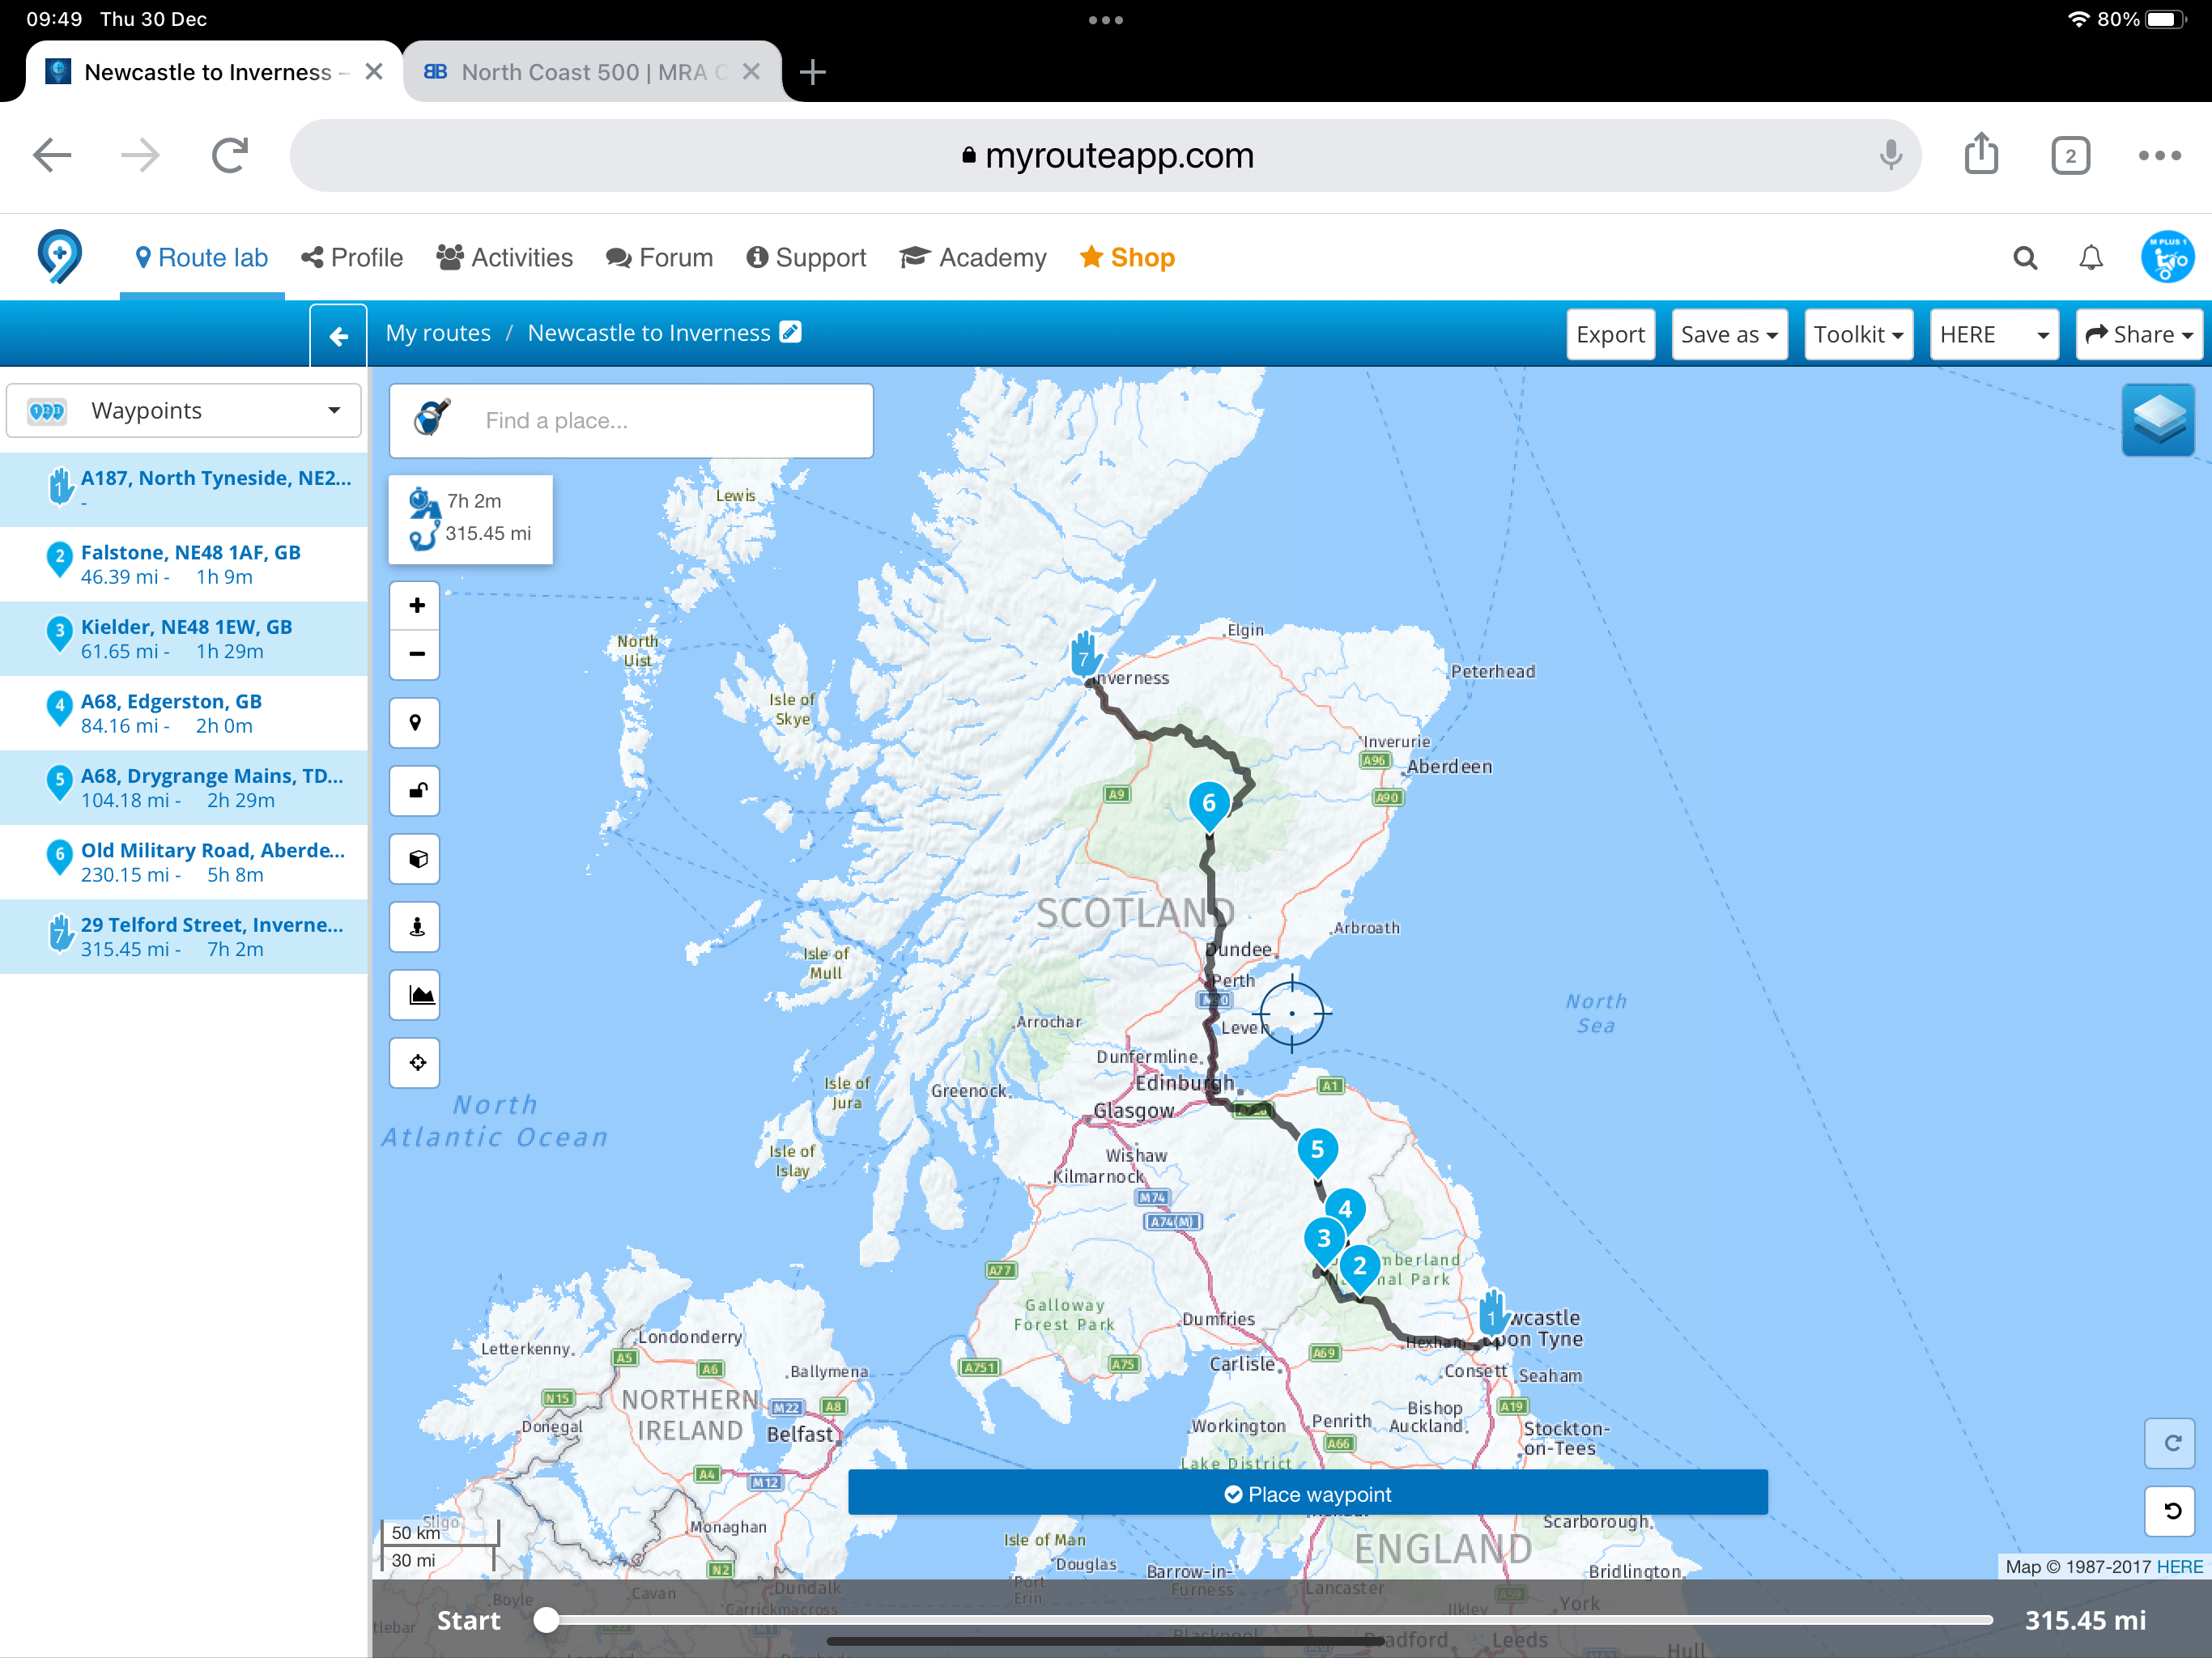
Task: Select waypoint marker 6 on map
Action: (1208, 805)
